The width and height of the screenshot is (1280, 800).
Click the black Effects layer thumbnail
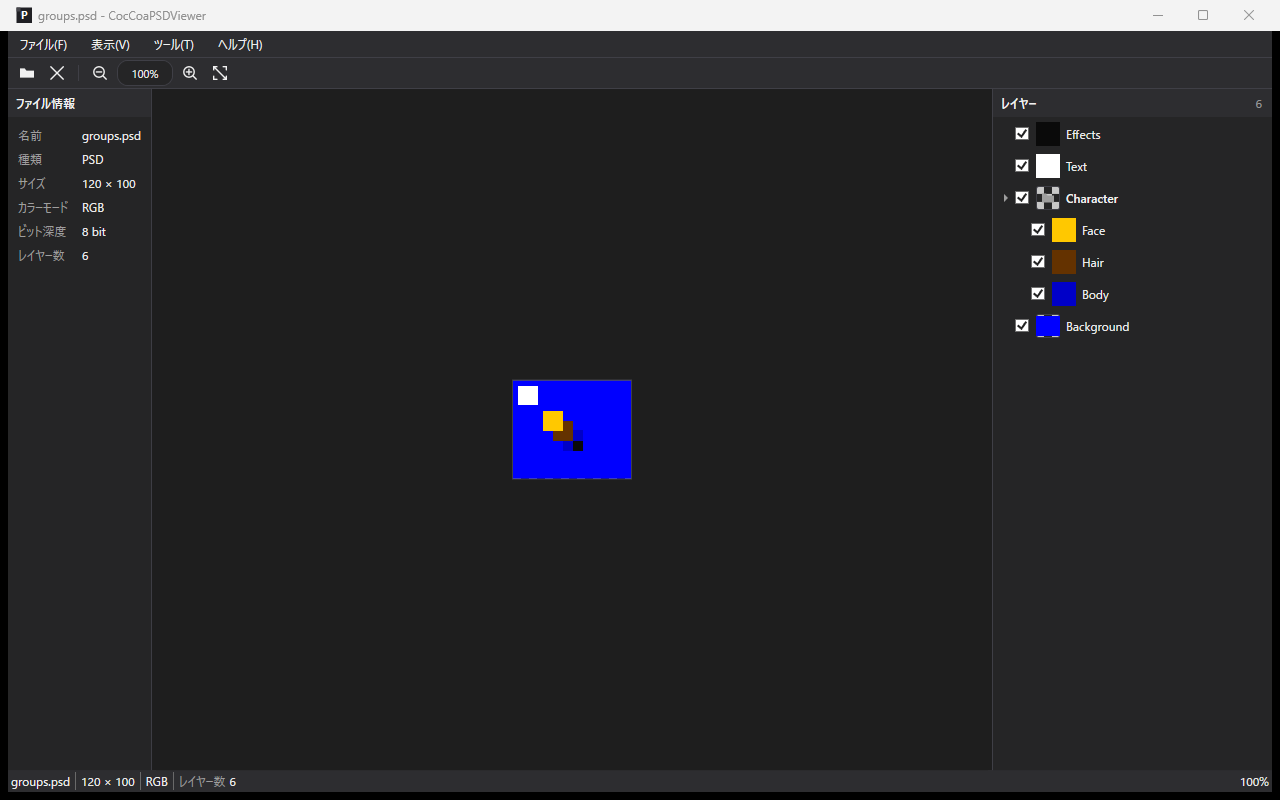point(1048,134)
